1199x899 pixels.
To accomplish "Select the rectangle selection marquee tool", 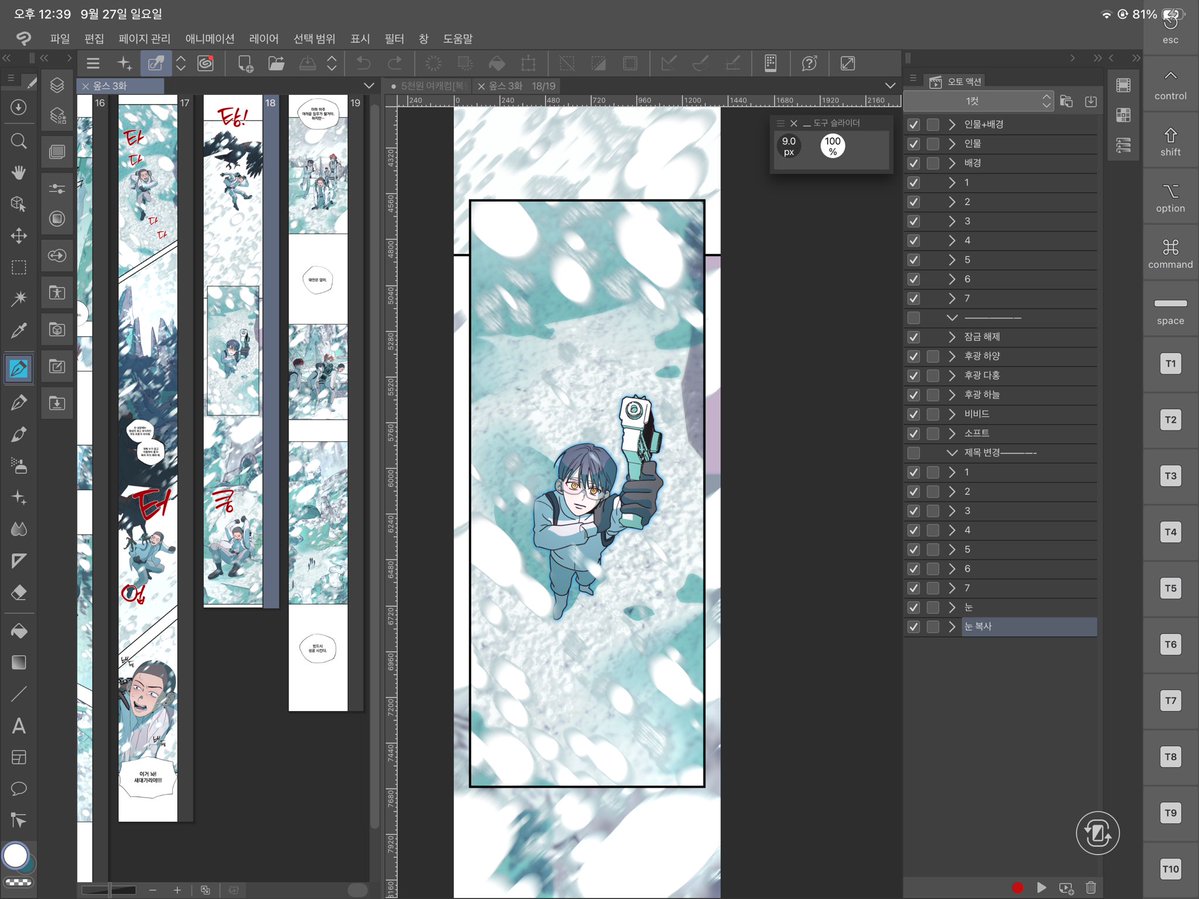I will point(18,267).
